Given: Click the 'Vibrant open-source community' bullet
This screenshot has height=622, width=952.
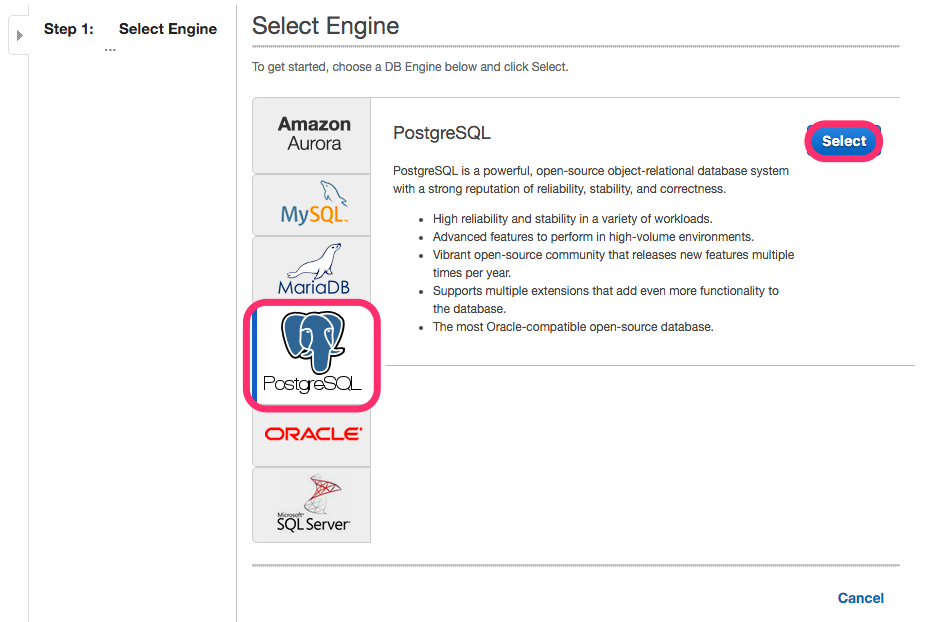Looking at the screenshot, I should click(613, 264).
